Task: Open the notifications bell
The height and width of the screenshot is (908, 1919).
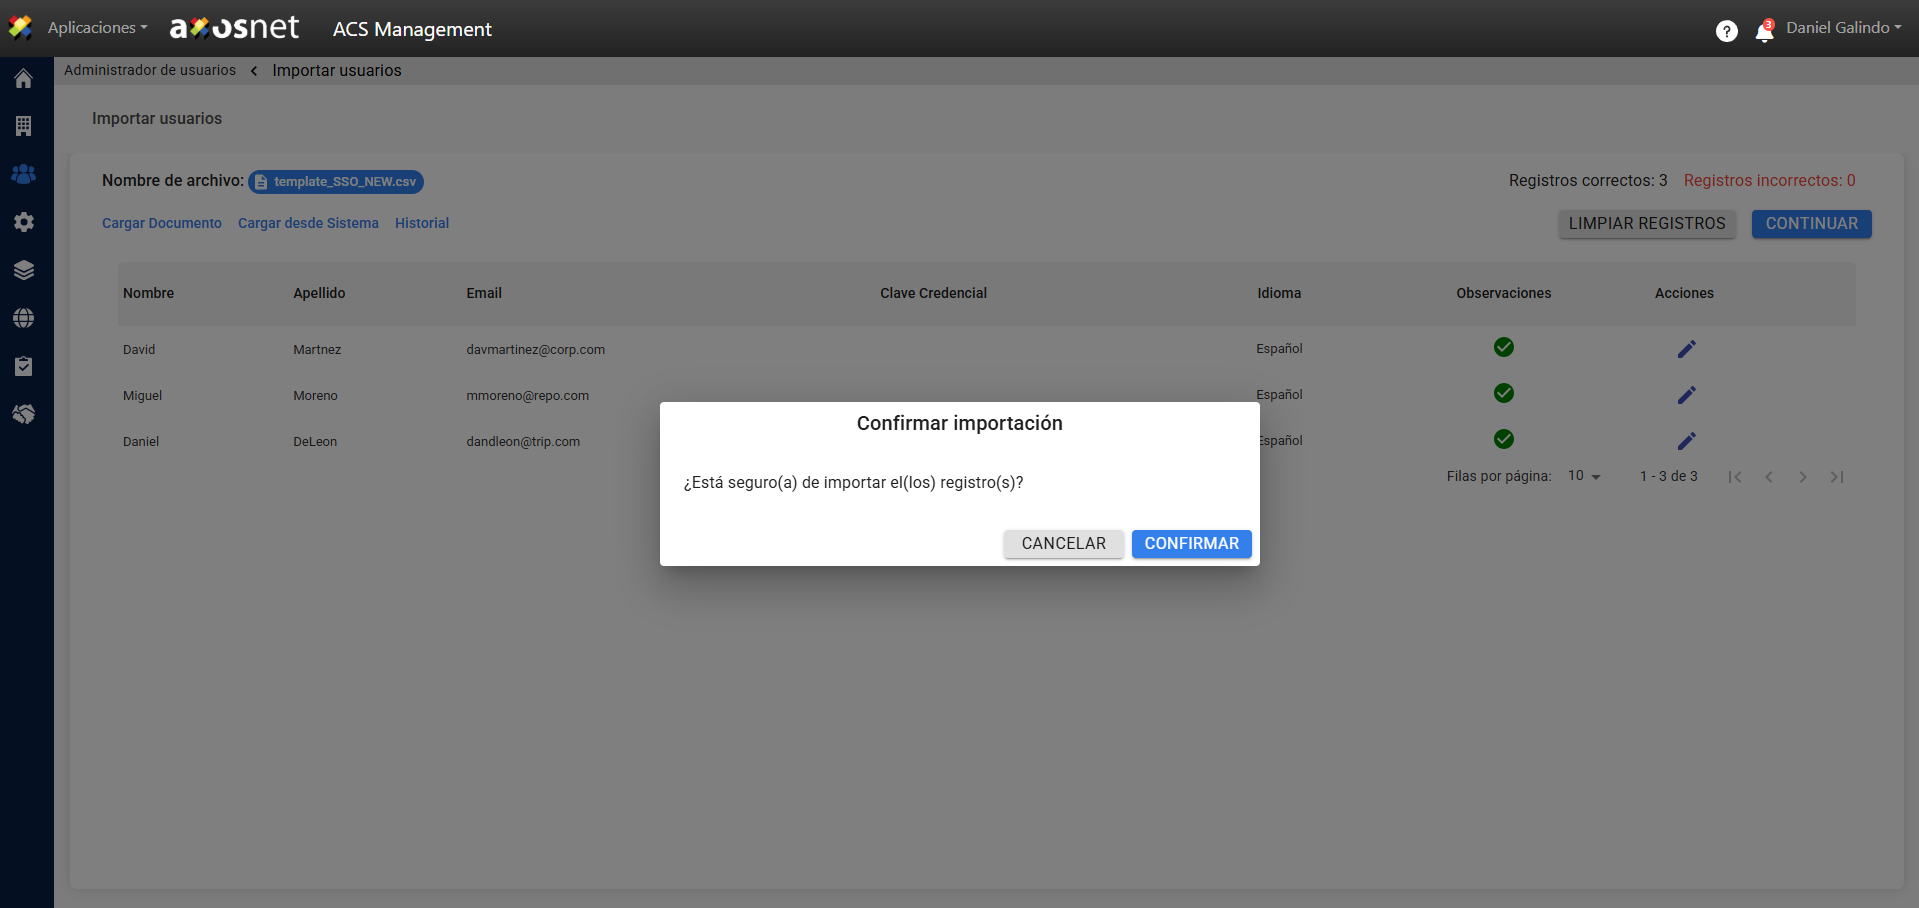Action: (x=1764, y=32)
